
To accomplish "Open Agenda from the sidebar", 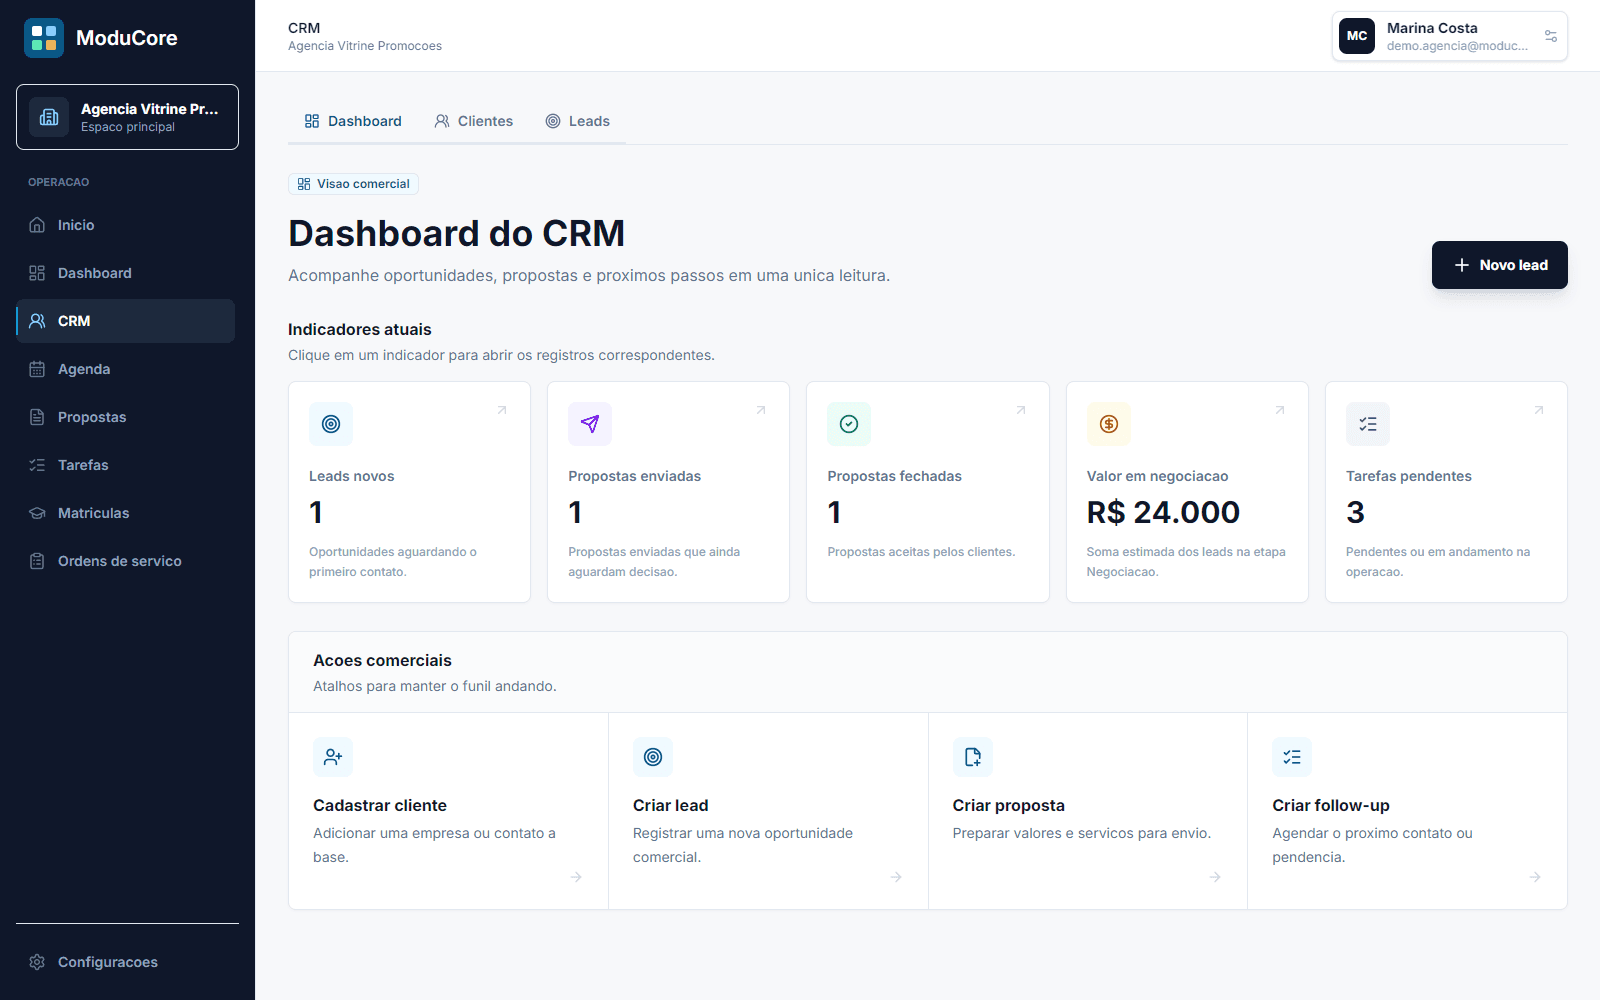I will click(126, 369).
